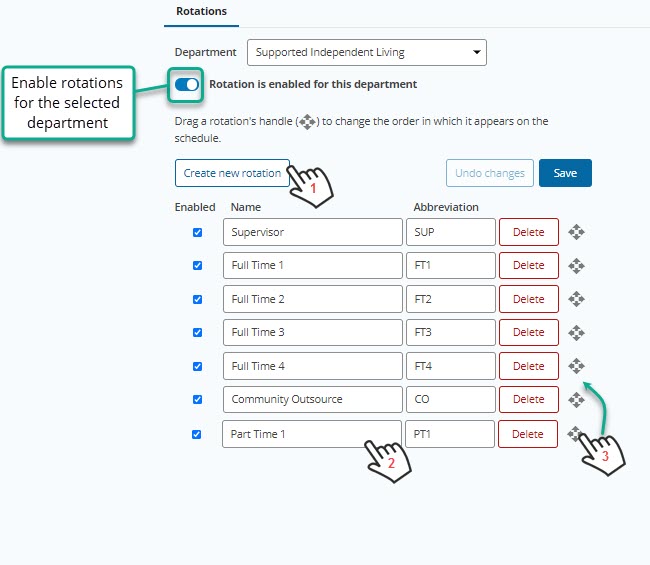Delete the Part Time 1 rotation

click(528, 434)
